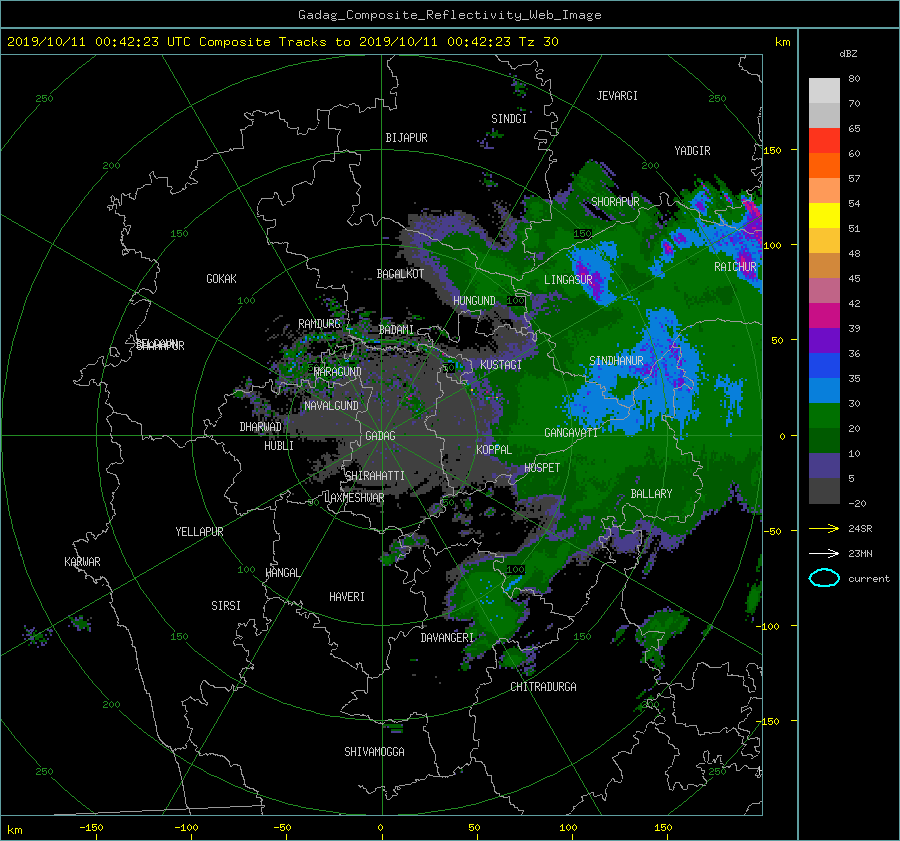Click the BALLARY city label
The width and height of the screenshot is (900, 841).
(x=651, y=494)
